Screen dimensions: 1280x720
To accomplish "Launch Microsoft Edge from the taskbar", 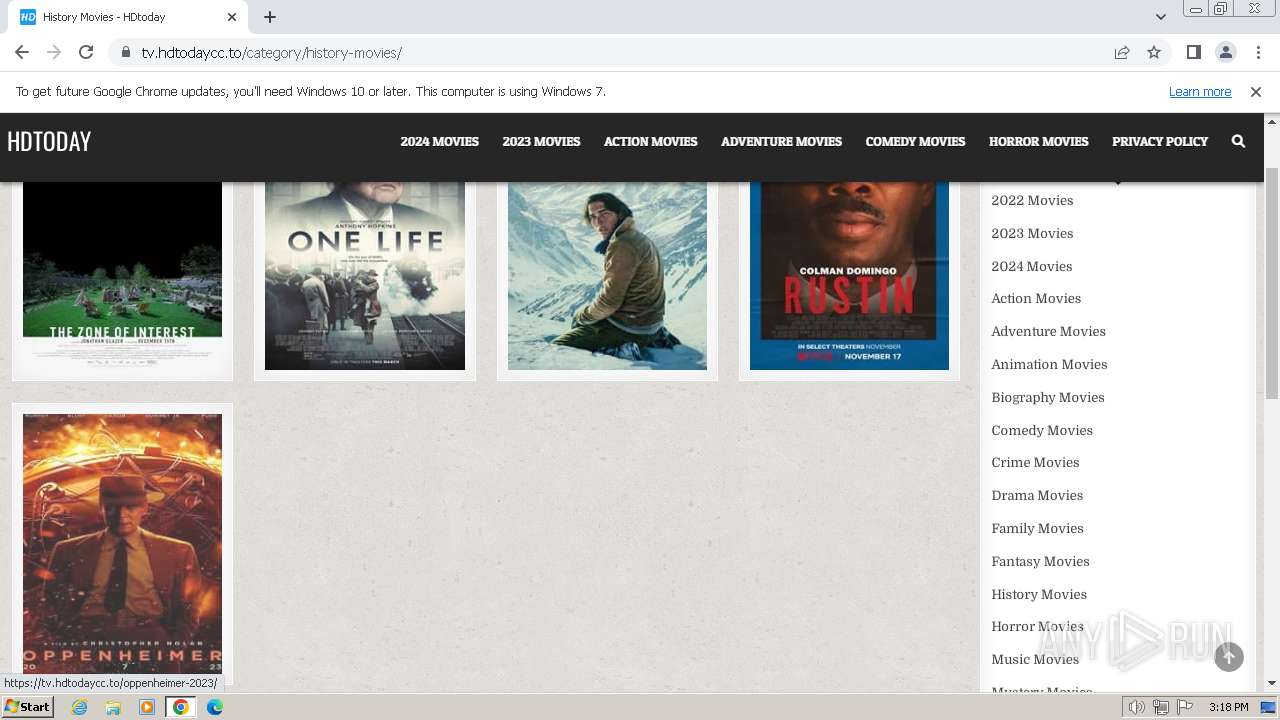I will tap(215, 707).
